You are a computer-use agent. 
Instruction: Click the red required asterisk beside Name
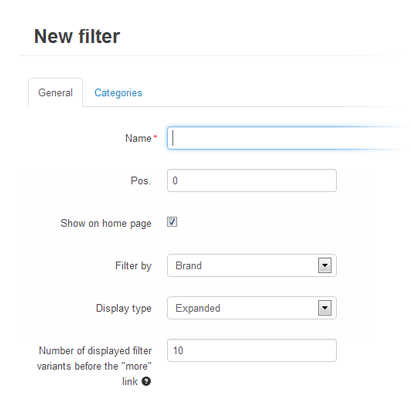point(155,136)
